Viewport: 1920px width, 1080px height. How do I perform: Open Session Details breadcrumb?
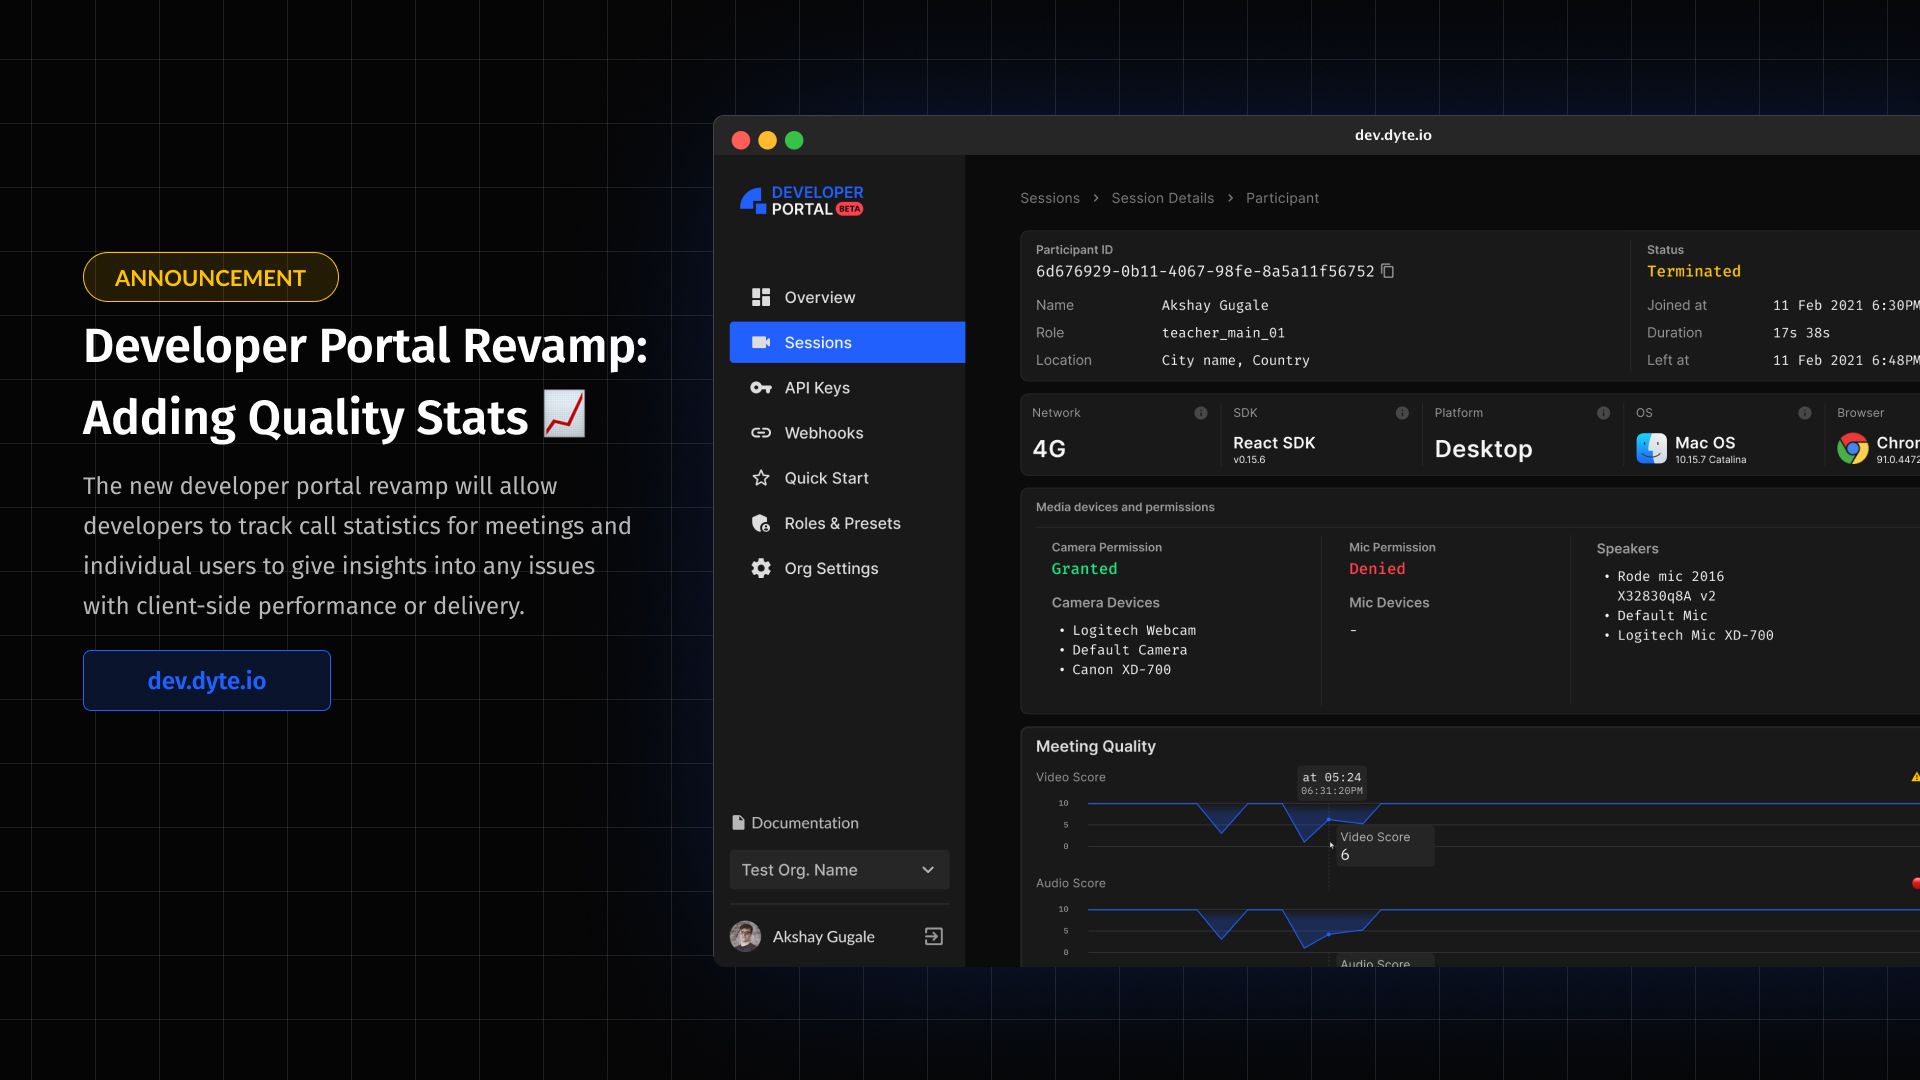click(1163, 198)
